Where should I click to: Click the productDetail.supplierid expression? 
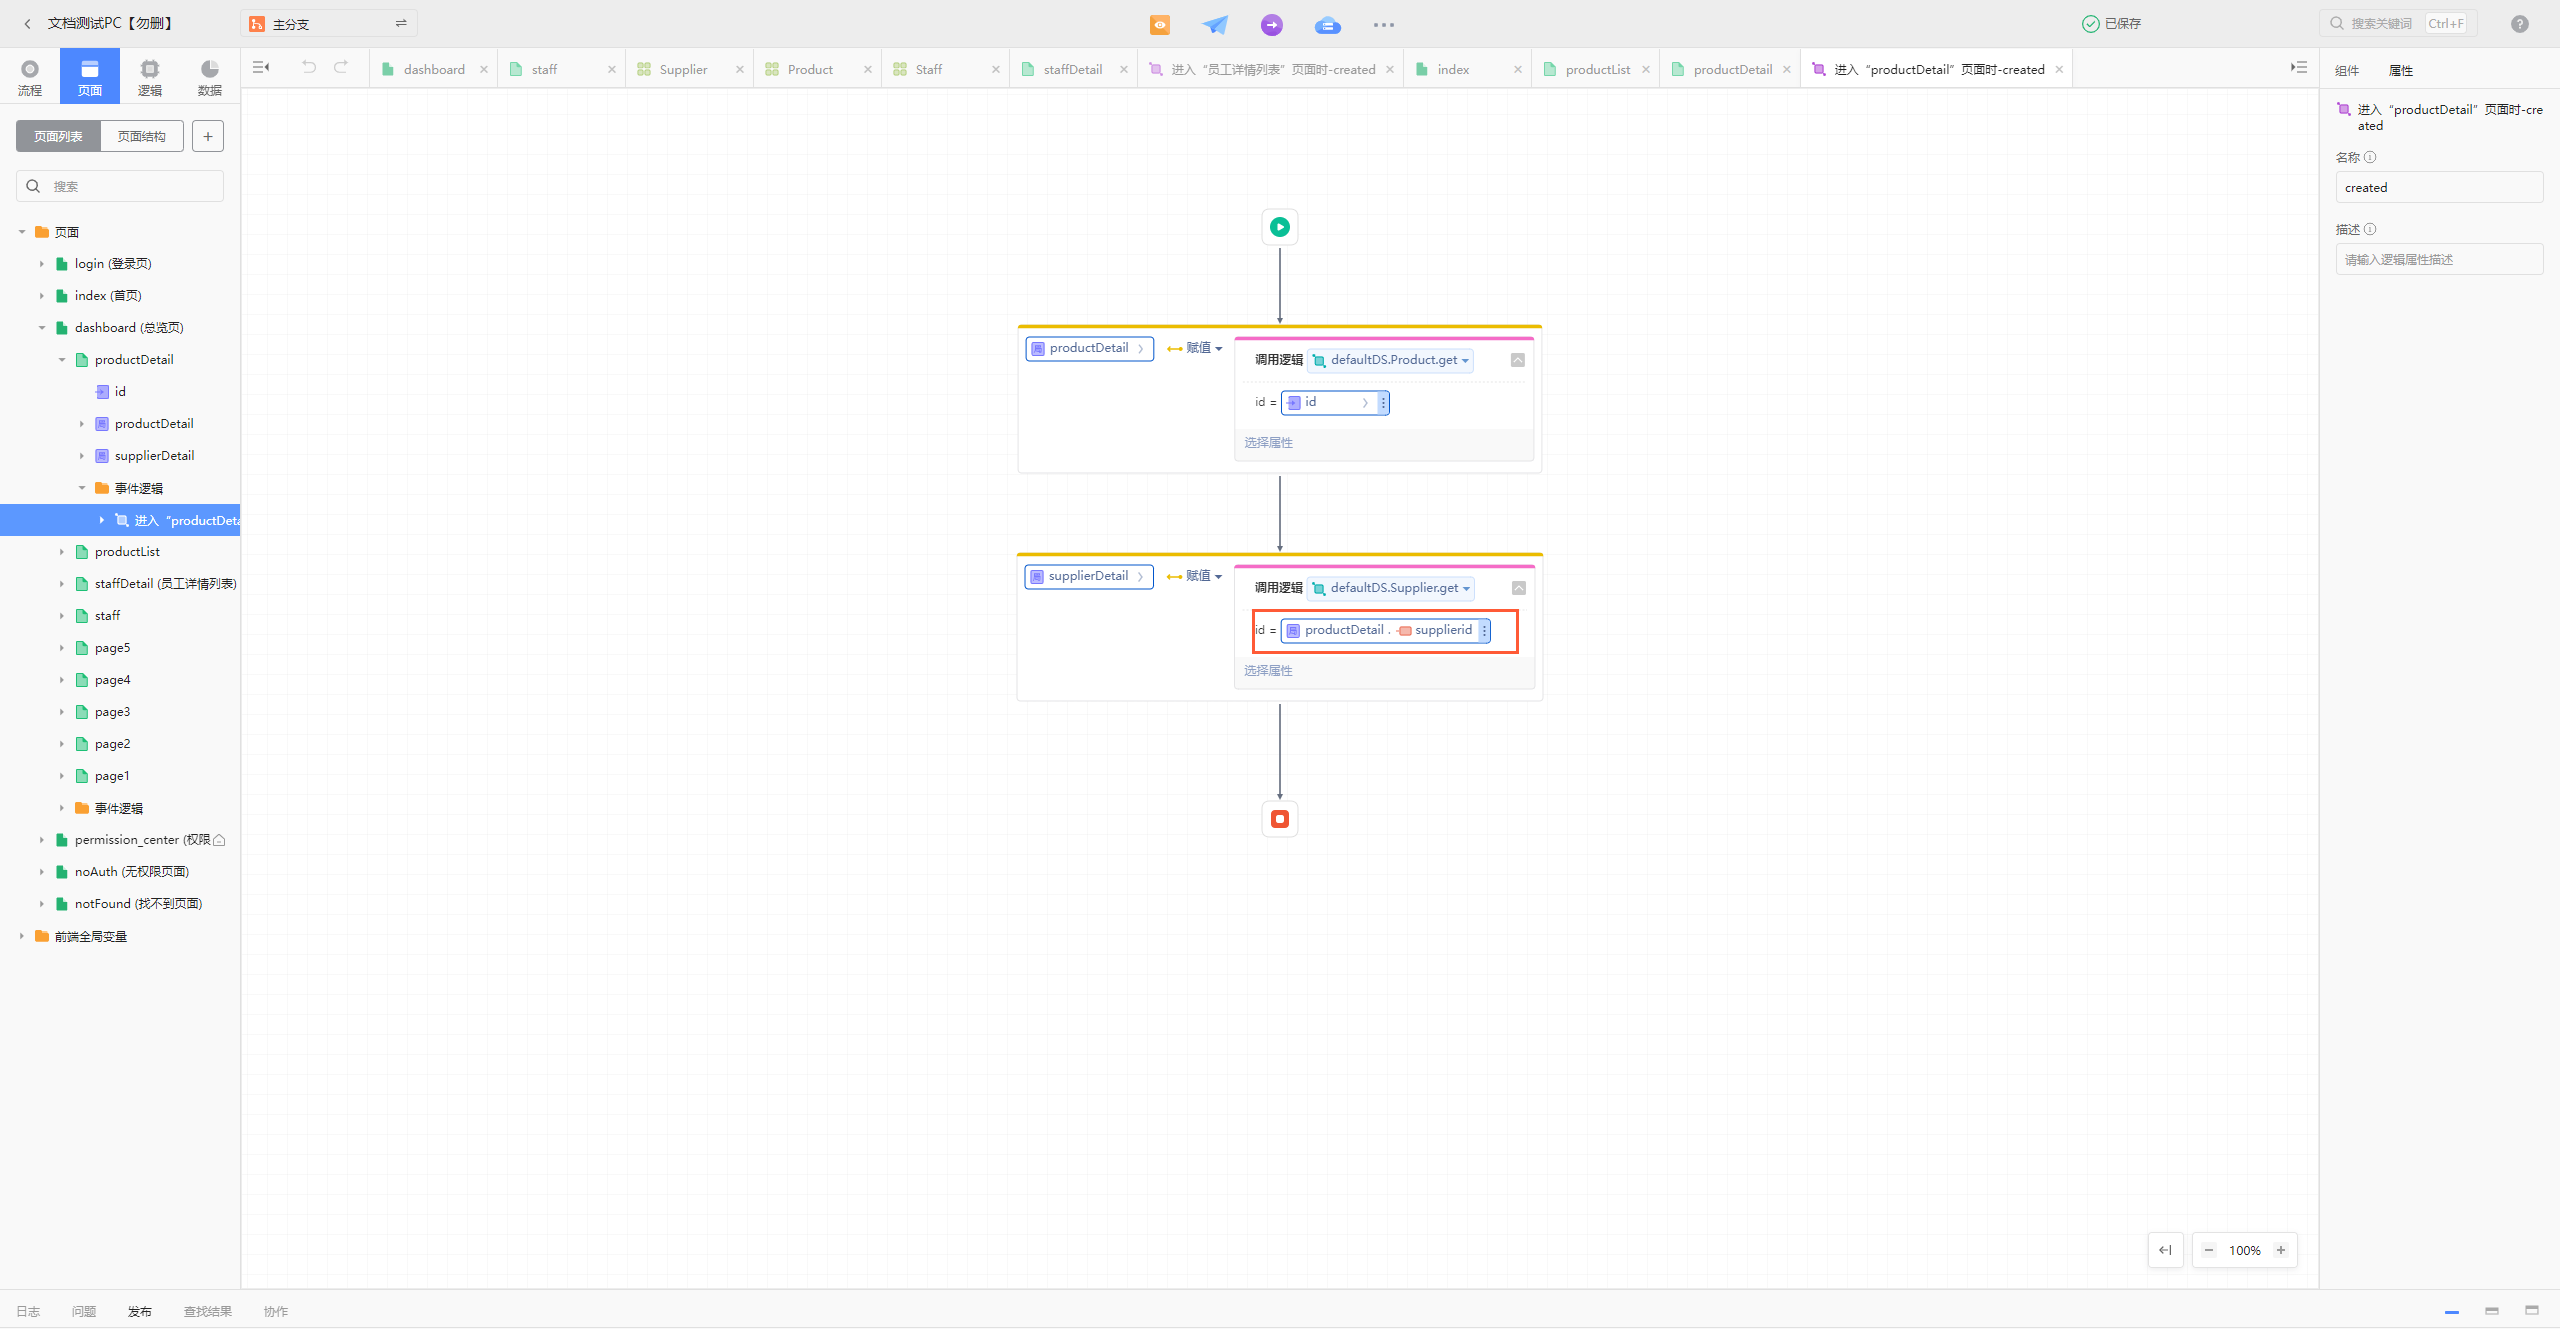tap(1385, 630)
